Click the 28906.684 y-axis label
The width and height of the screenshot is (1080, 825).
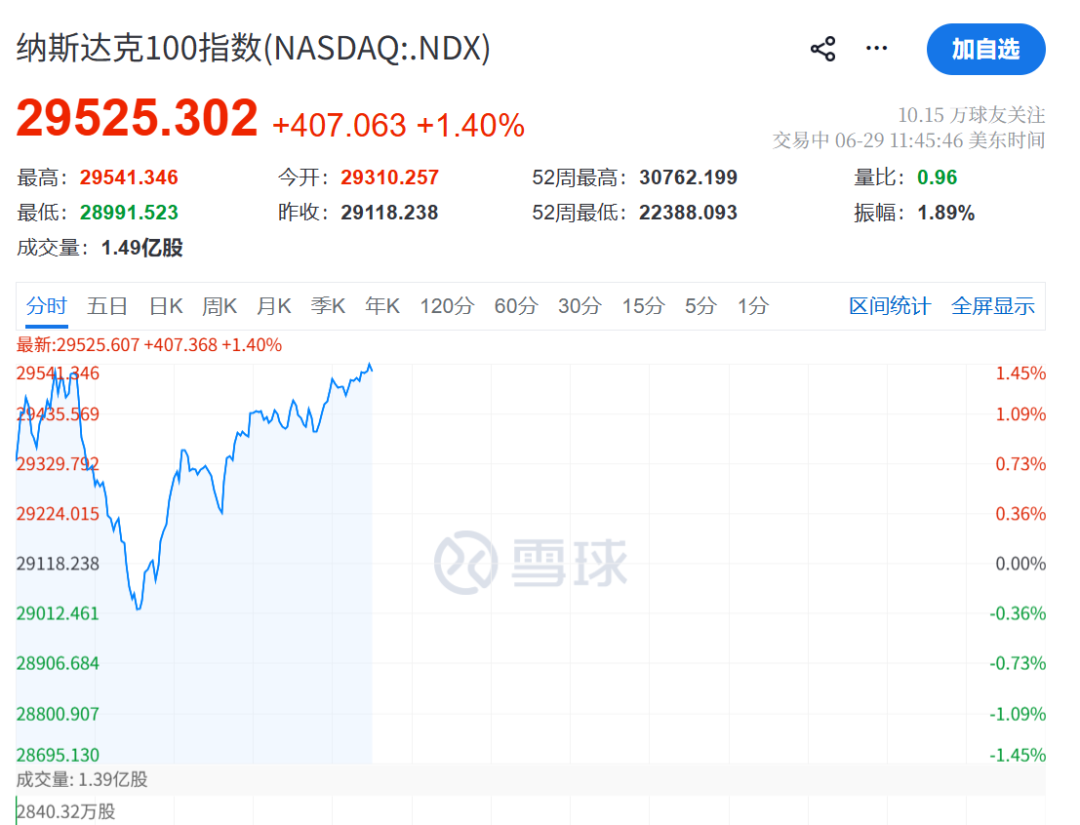pos(58,663)
